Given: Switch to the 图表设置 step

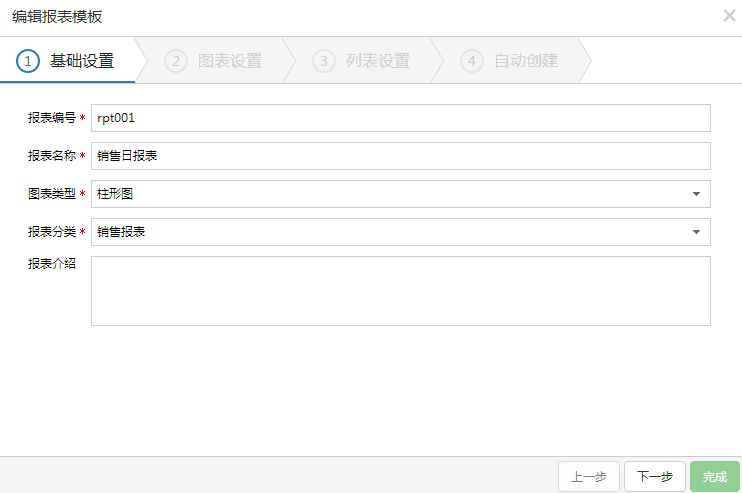Looking at the screenshot, I should (x=215, y=61).
